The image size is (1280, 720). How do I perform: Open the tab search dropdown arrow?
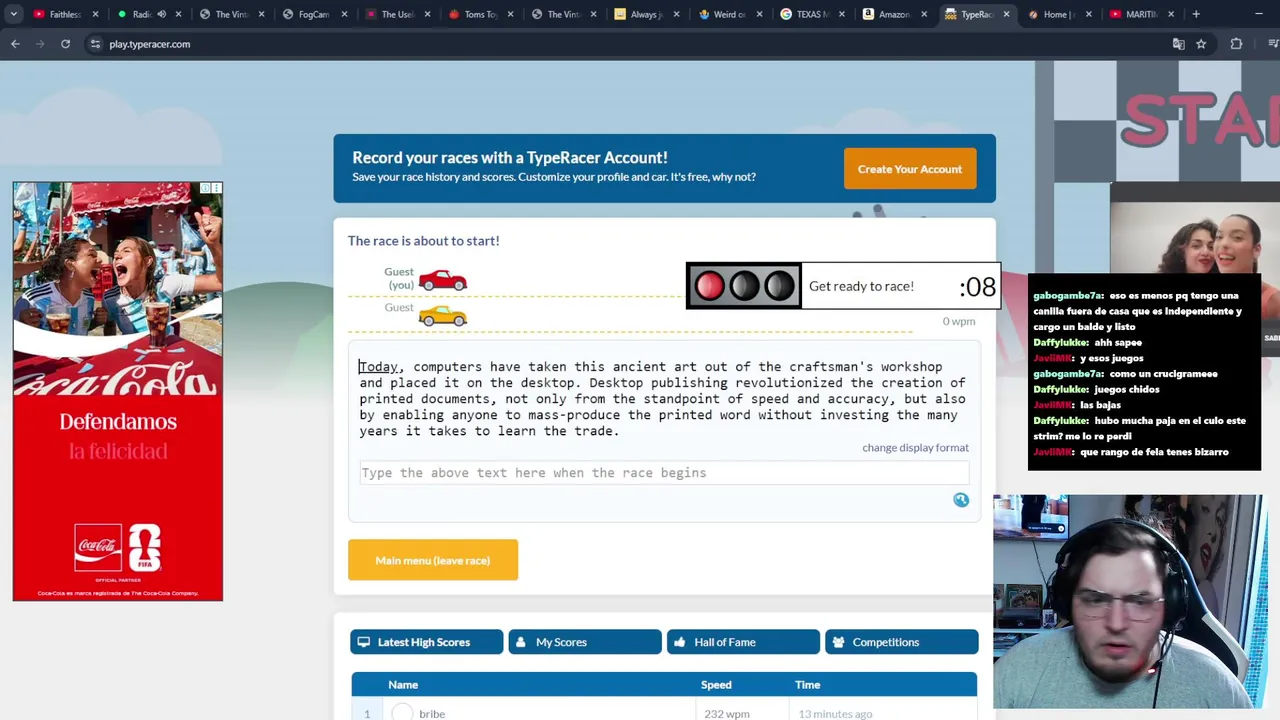(x=14, y=14)
